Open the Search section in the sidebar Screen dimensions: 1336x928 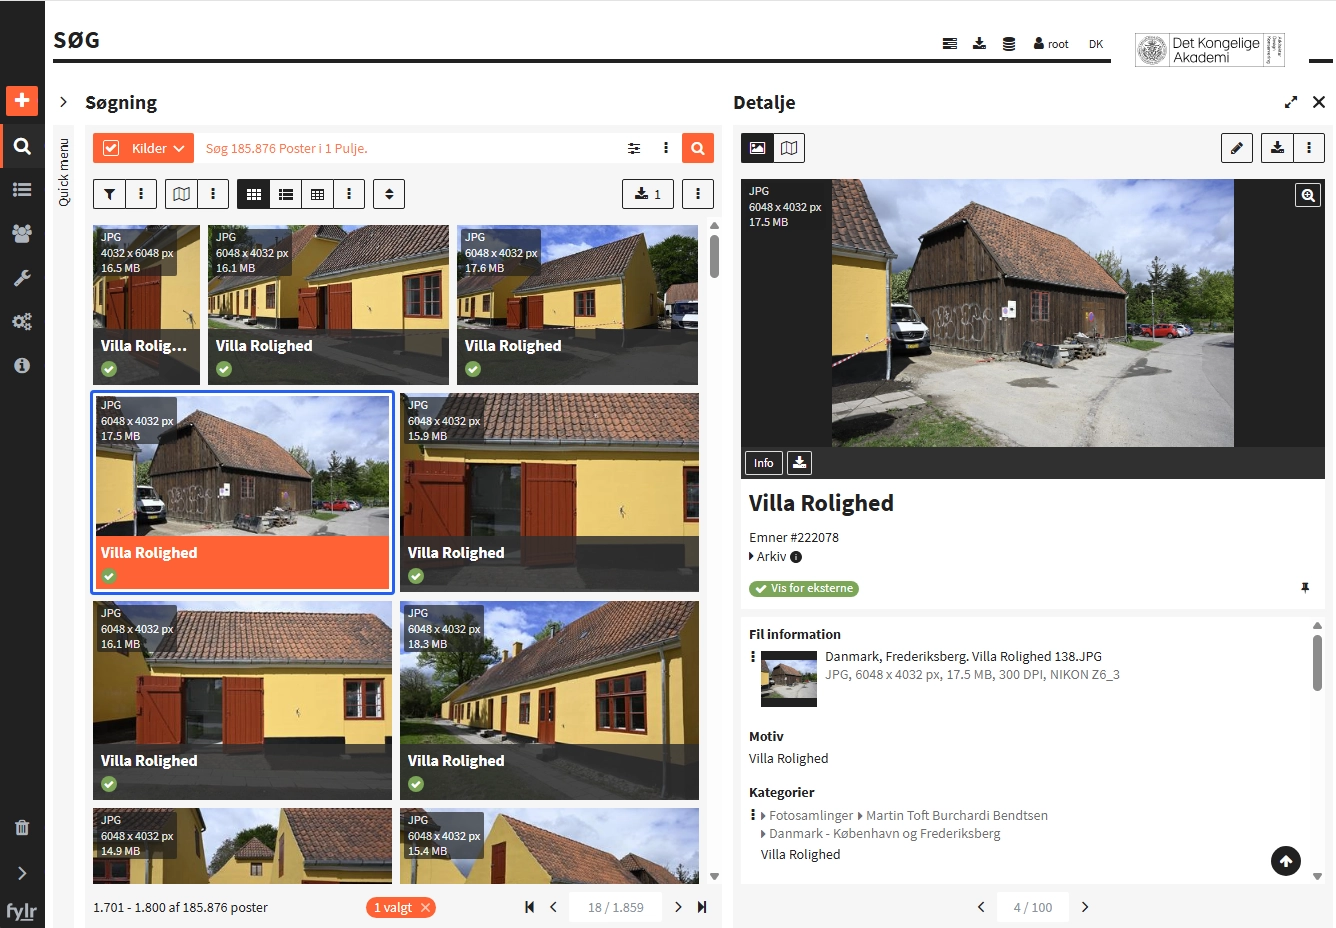point(22,146)
